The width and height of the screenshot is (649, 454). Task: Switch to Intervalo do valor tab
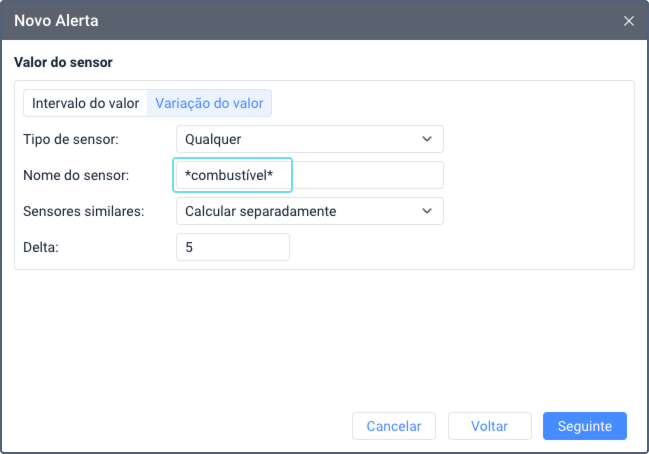click(x=85, y=103)
